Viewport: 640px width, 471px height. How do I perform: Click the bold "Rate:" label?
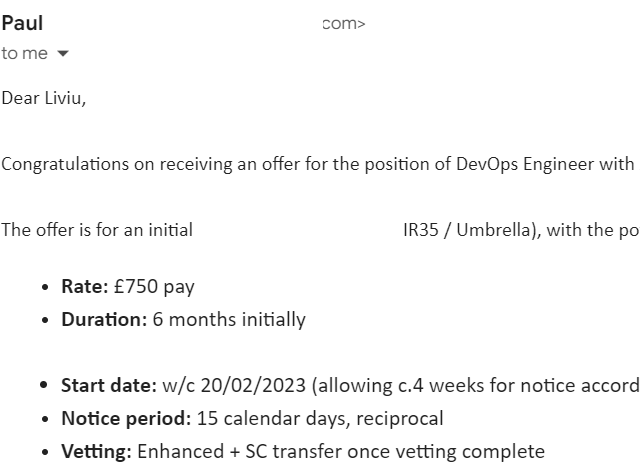tap(85, 287)
